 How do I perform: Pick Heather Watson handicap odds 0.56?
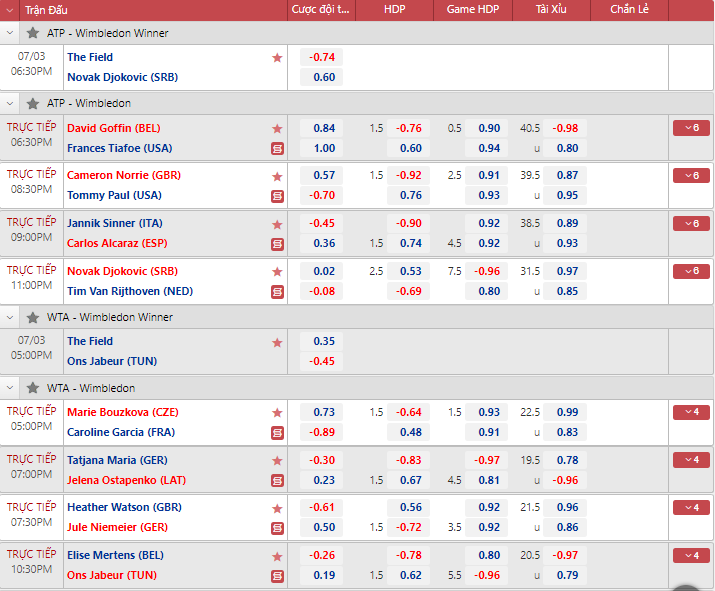[x=409, y=508]
